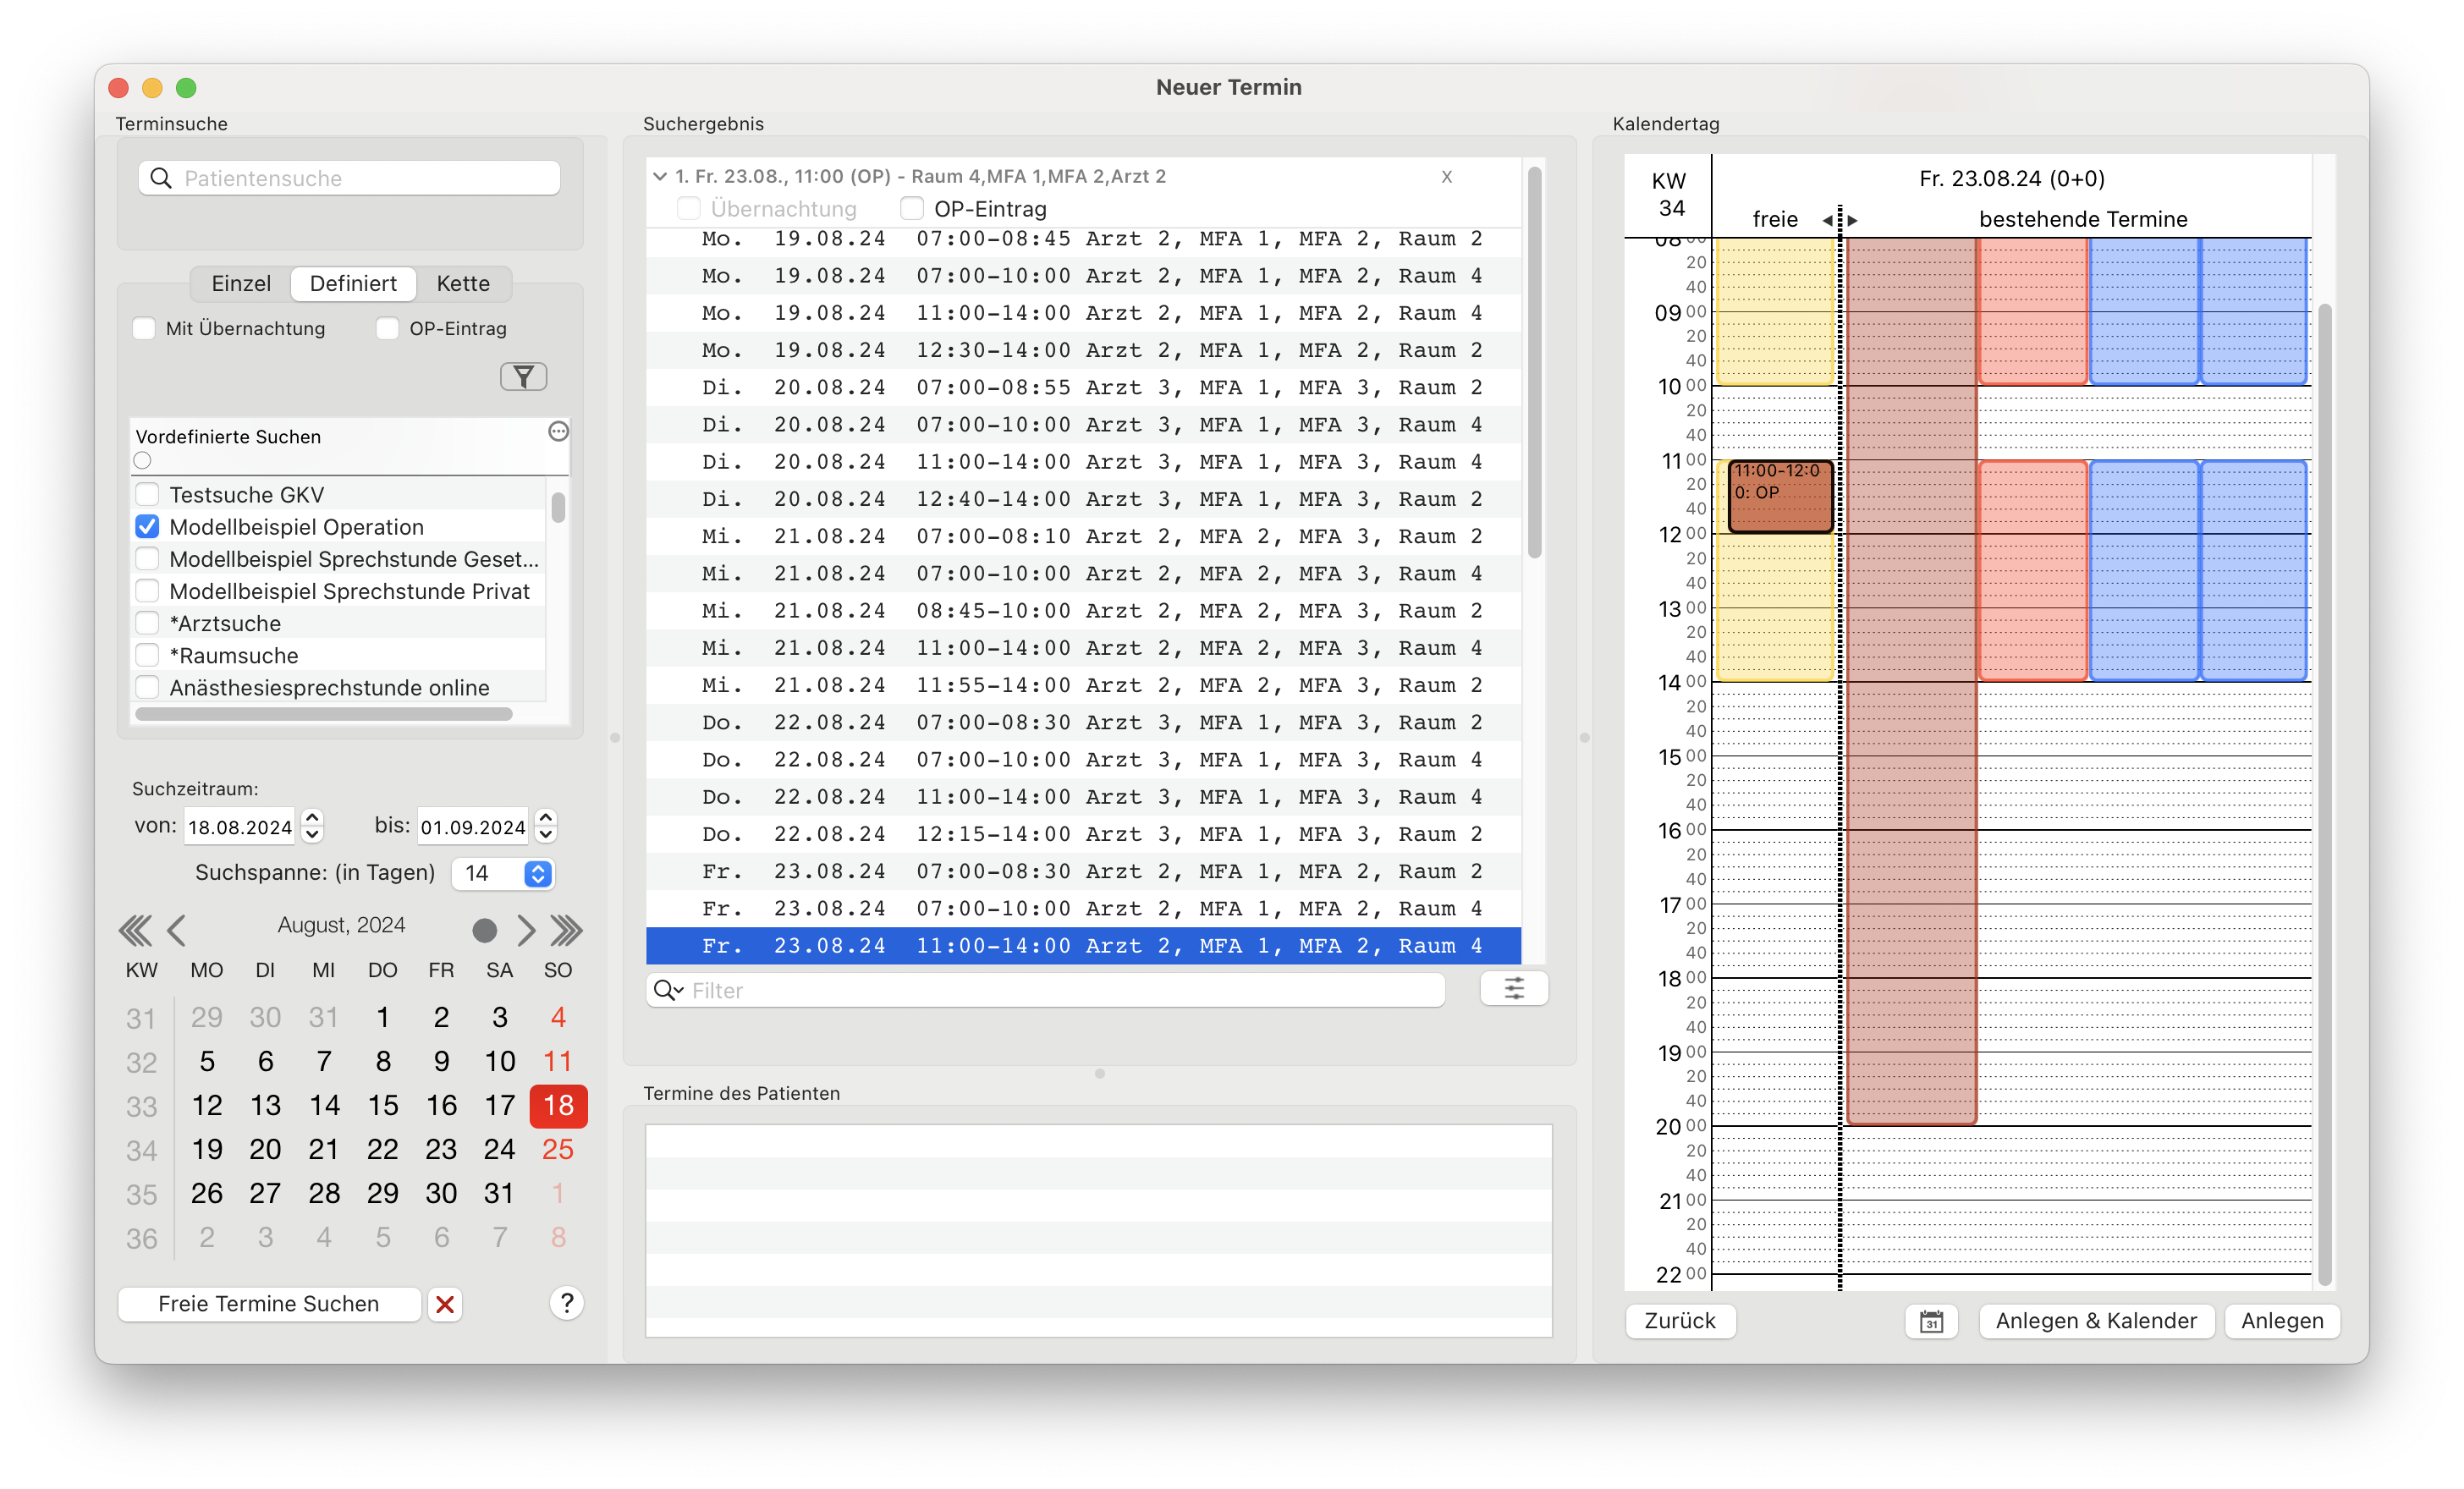Open the help question mark button
Image resolution: width=2464 pixels, height=1489 pixels.
tap(566, 1303)
